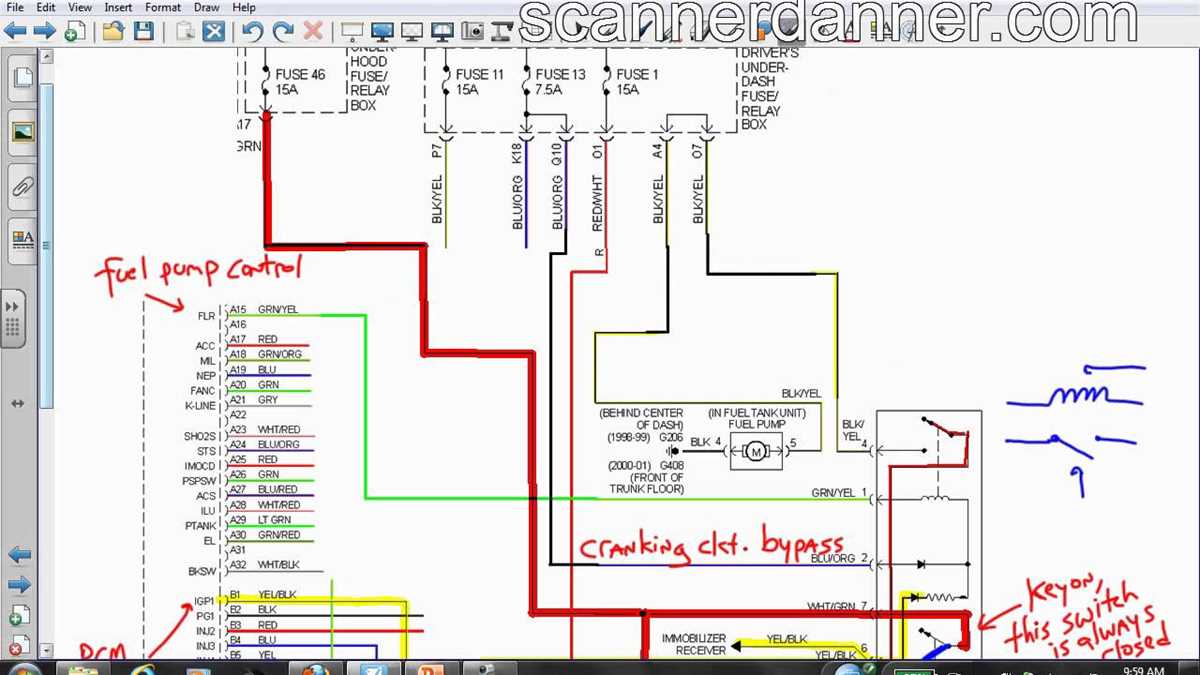Image resolution: width=1200 pixels, height=675 pixels.
Task: Add a blank page from top toolbar
Action: pos(74,32)
